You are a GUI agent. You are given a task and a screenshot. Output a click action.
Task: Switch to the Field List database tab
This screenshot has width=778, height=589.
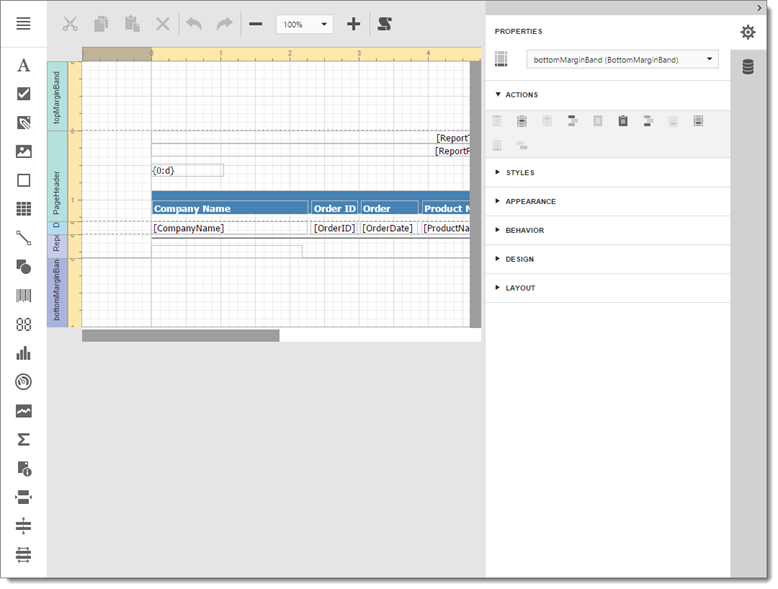748,67
